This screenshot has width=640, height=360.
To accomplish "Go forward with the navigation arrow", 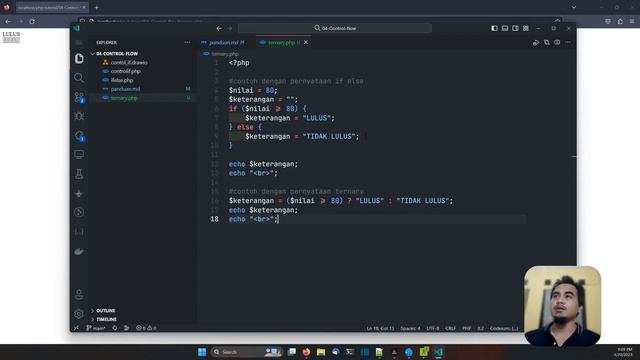I will [x=230, y=28].
